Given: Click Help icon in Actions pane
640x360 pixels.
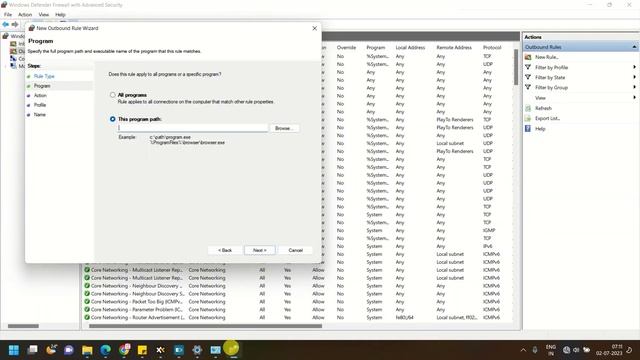Looking at the screenshot, I should [528, 129].
